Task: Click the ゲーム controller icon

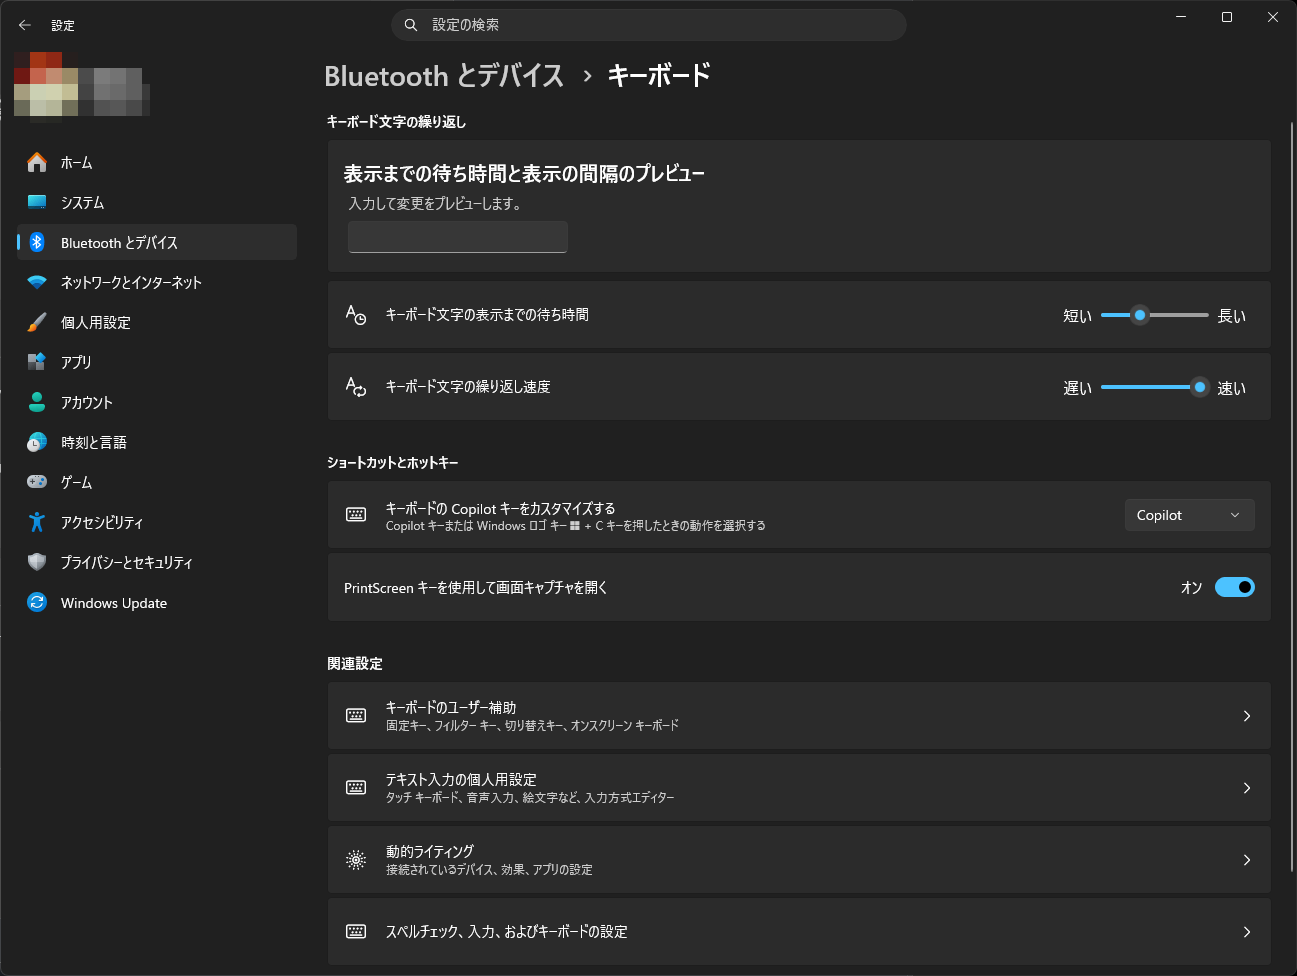Action: pyautogui.click(x=37, y=482)
